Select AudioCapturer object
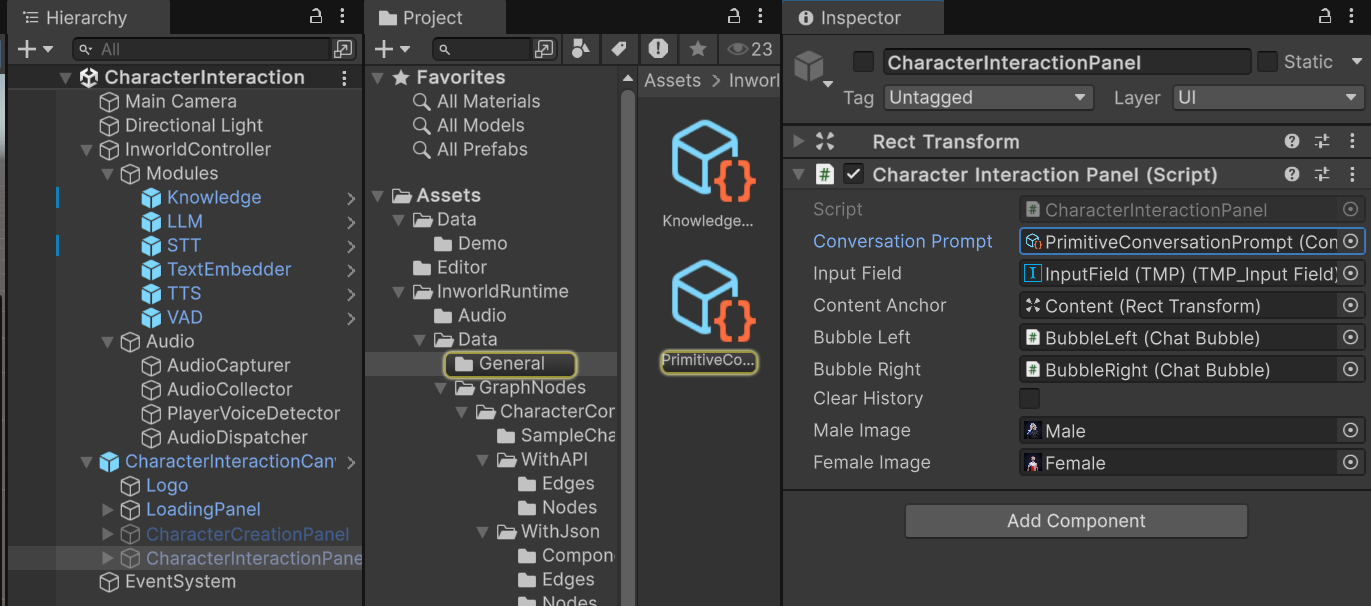The image size is (1371, 606). 228,365
